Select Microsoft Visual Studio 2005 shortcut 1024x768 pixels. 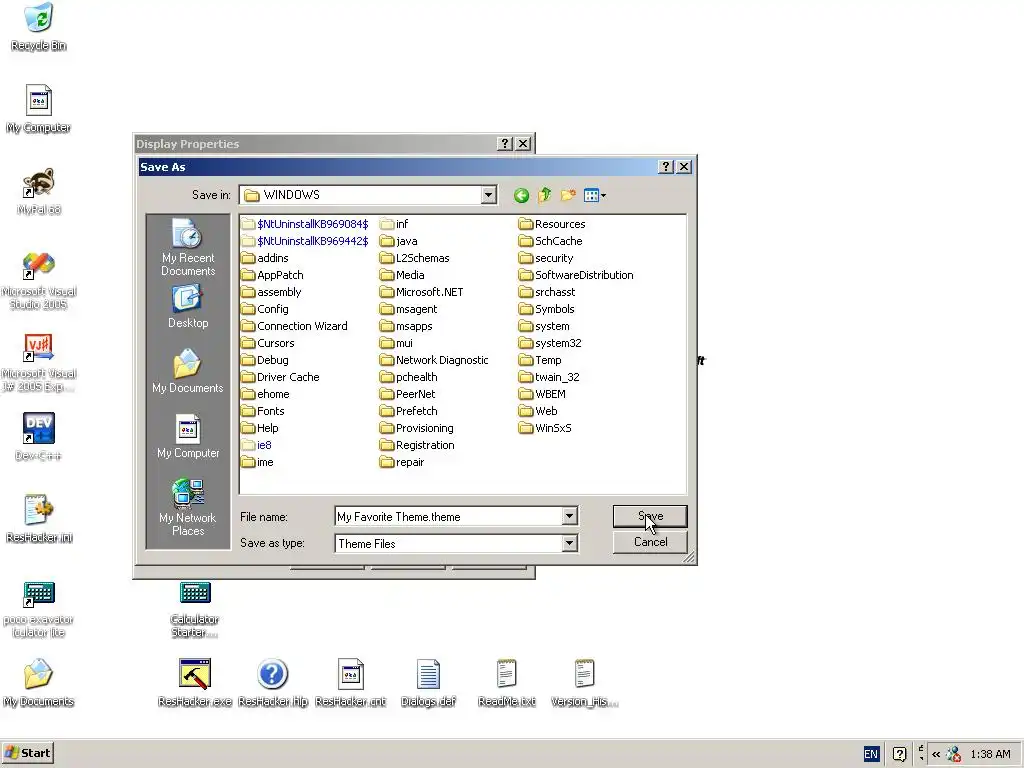pos(39,281)
